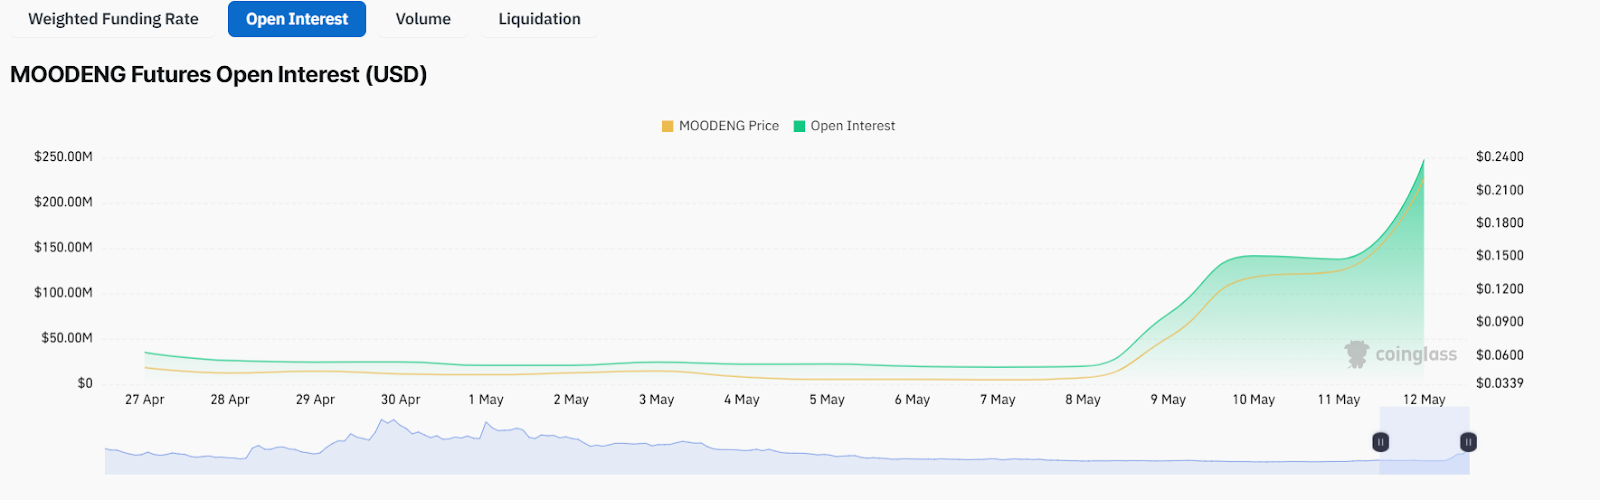Click the right range slider handle
1600x500 pixels.
tap(1468, 441)
